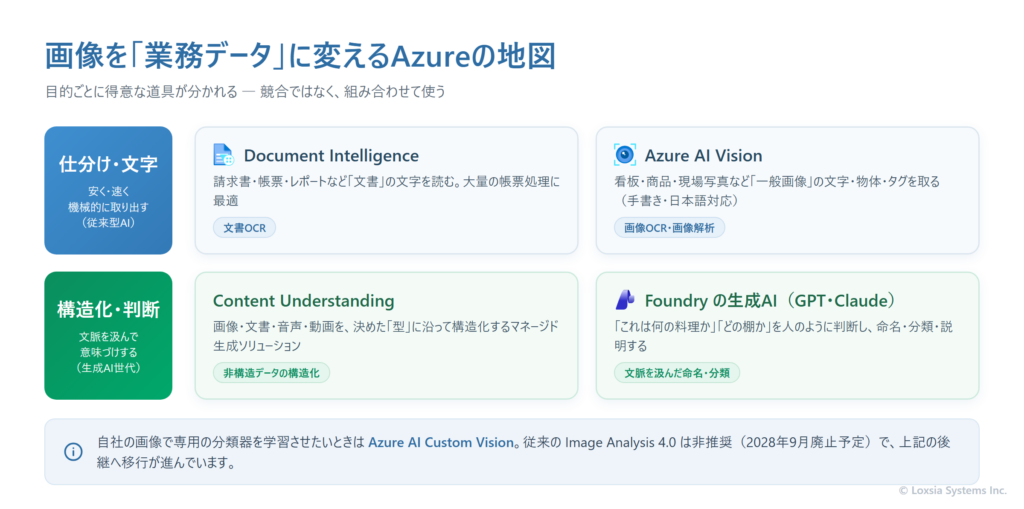1024x509 pixels.
Task: Click the green 構造化・判断 category box
Action: 108,335
